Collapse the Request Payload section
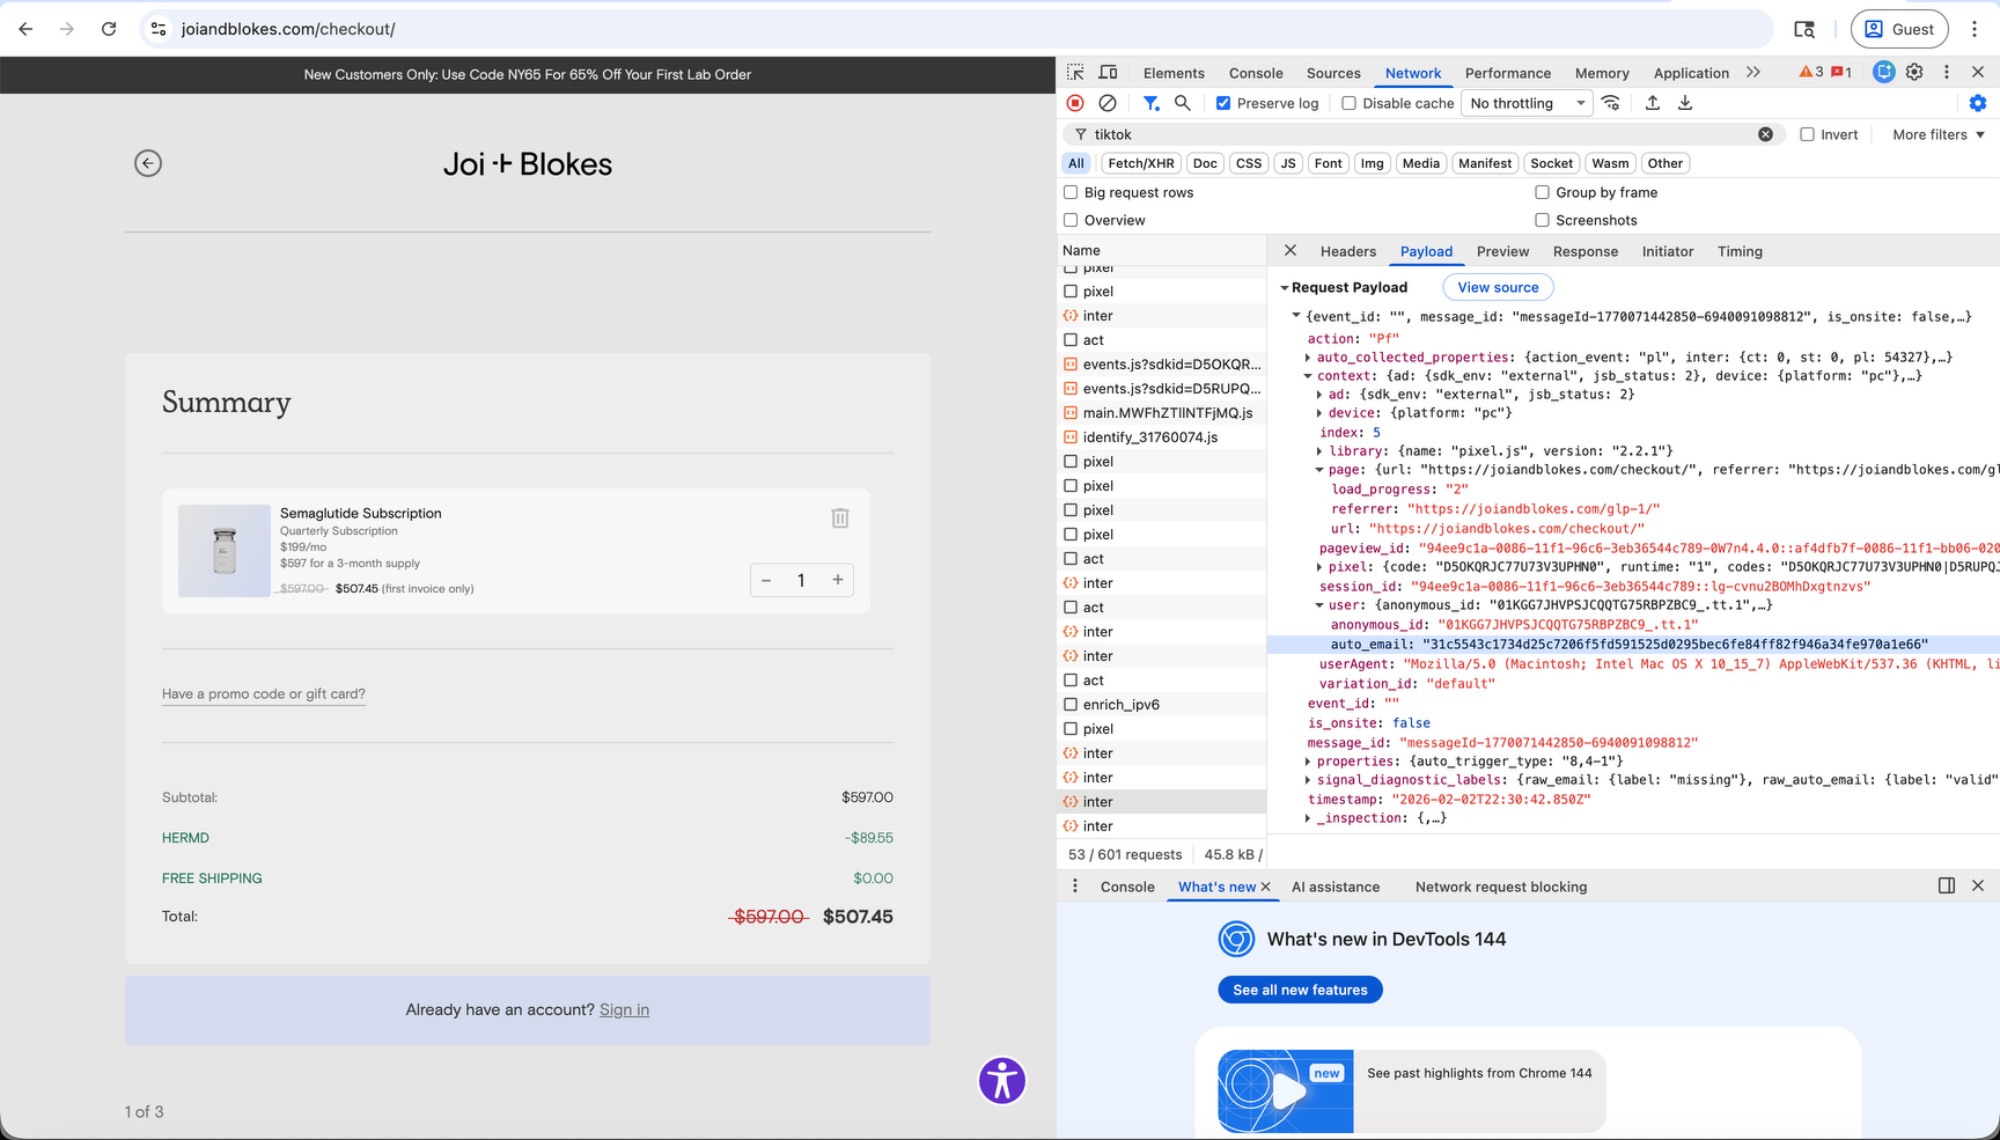 (1287, 287)
